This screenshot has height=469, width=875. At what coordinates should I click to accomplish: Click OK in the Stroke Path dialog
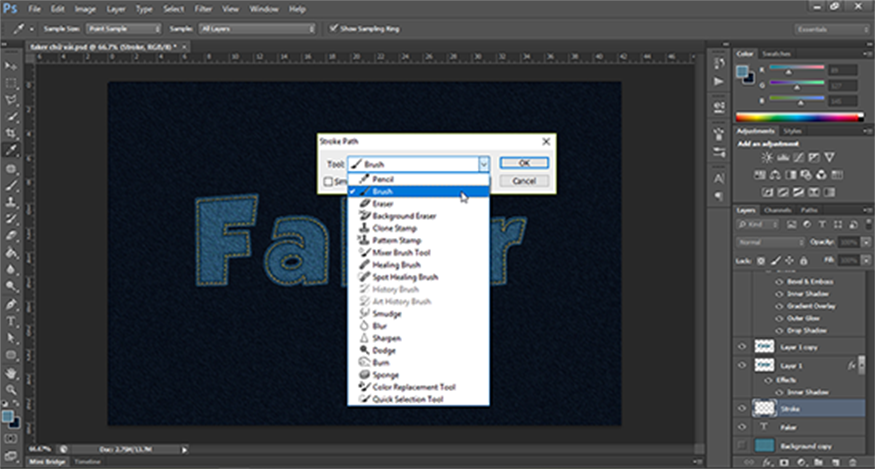tap(523, 162)
